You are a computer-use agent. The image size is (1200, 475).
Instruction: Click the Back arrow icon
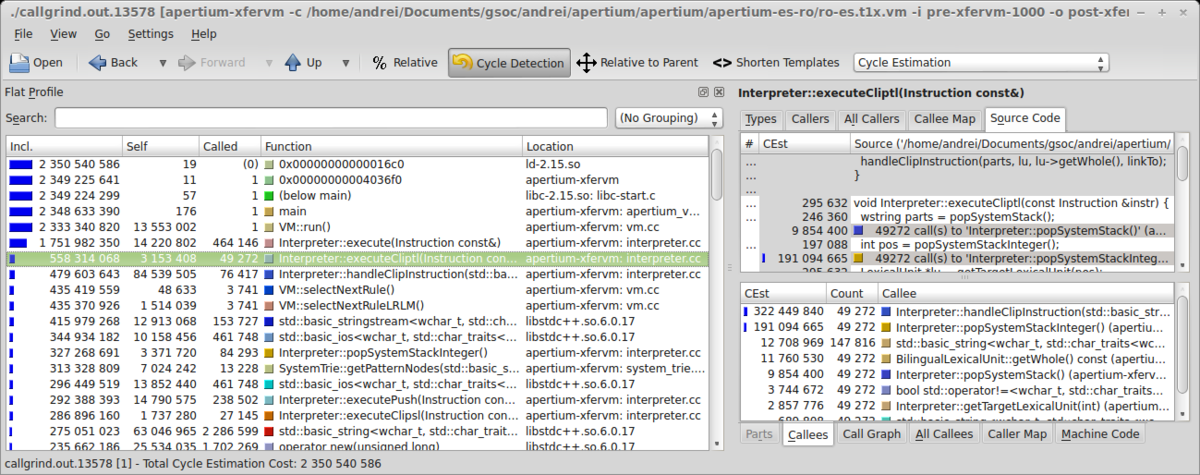click(98, 63)
